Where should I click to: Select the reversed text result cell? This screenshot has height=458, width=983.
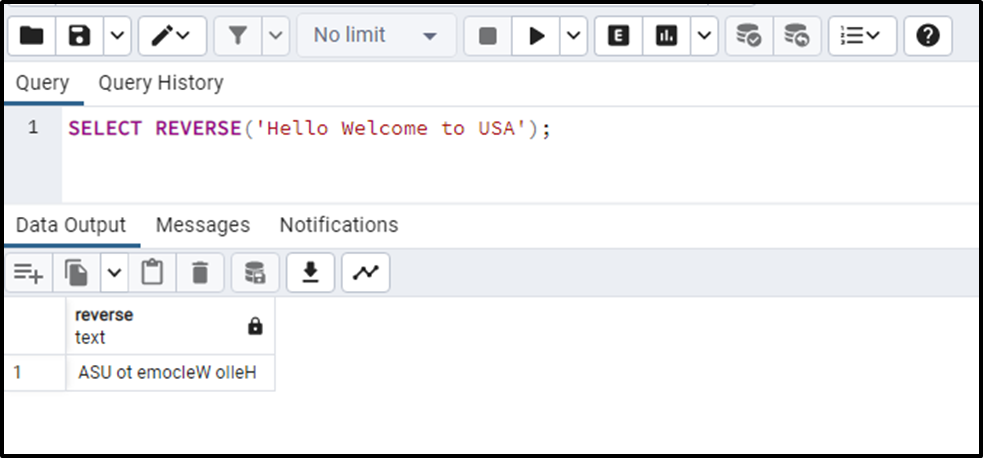pyautogui.click(x=170, y=373)
